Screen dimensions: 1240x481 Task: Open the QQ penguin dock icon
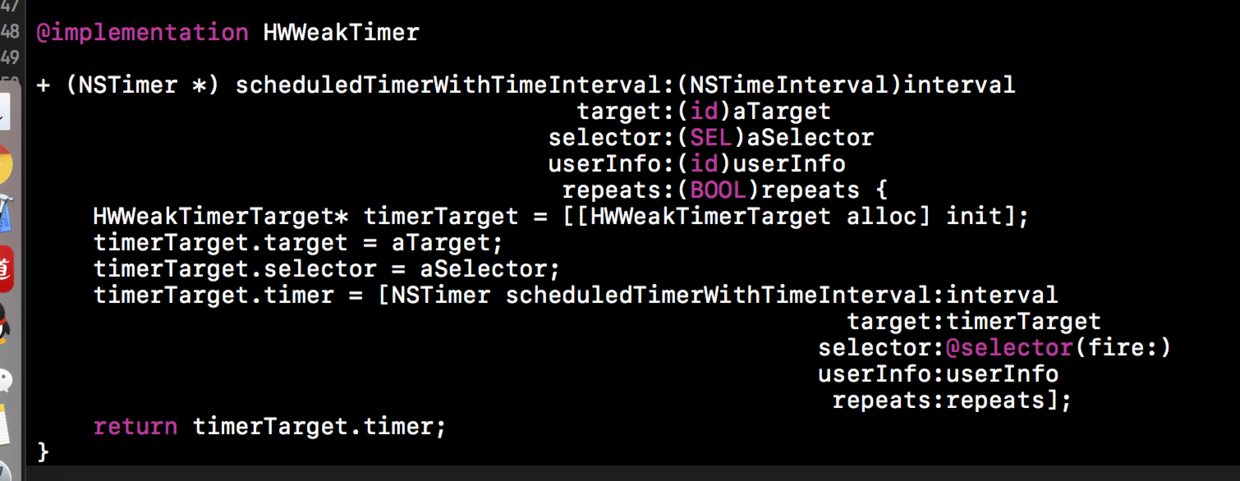click(5, 324)
